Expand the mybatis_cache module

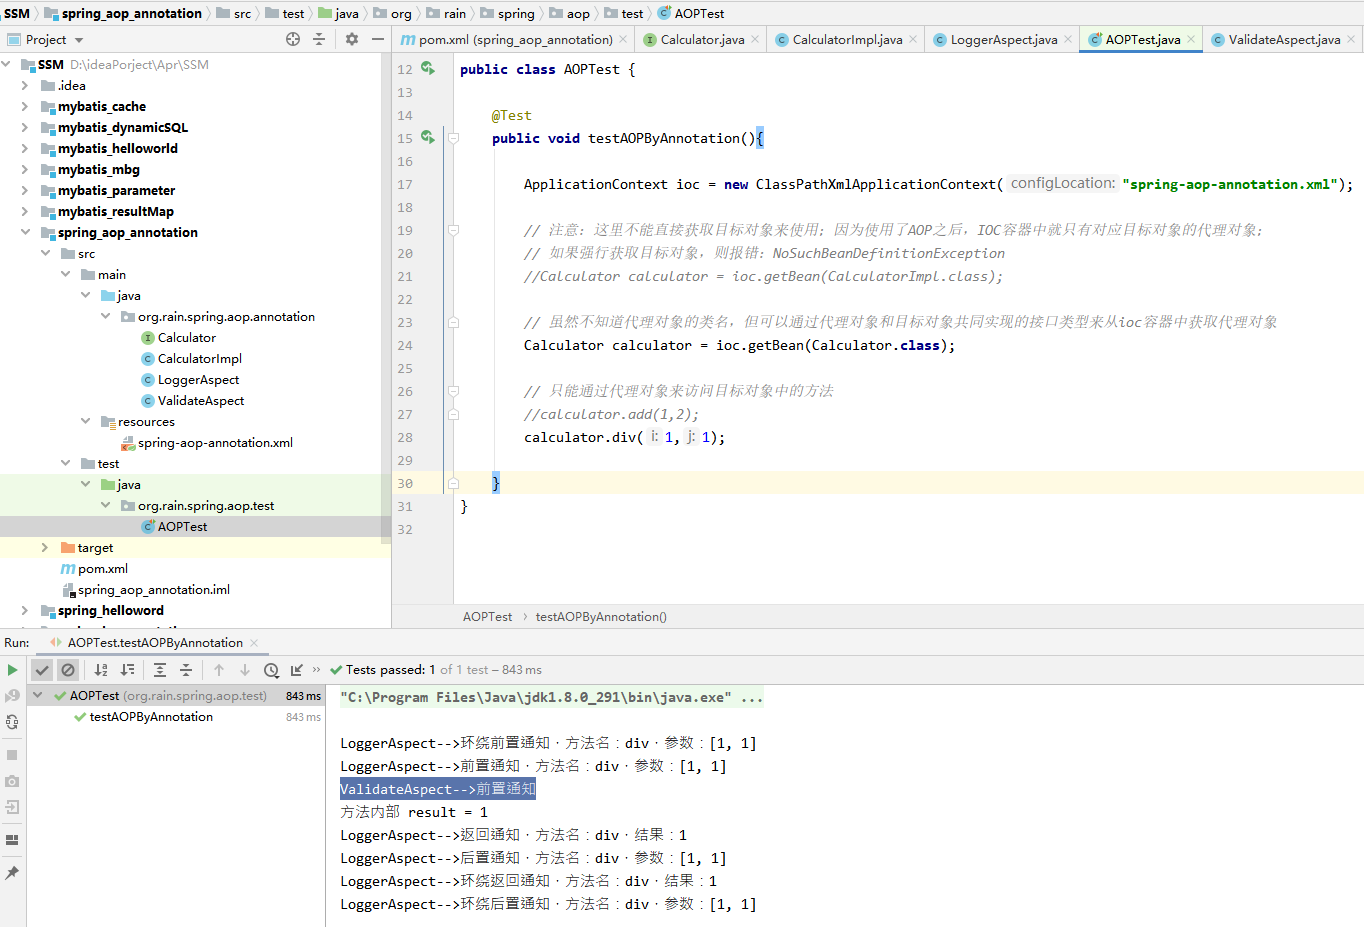(24, 106)
